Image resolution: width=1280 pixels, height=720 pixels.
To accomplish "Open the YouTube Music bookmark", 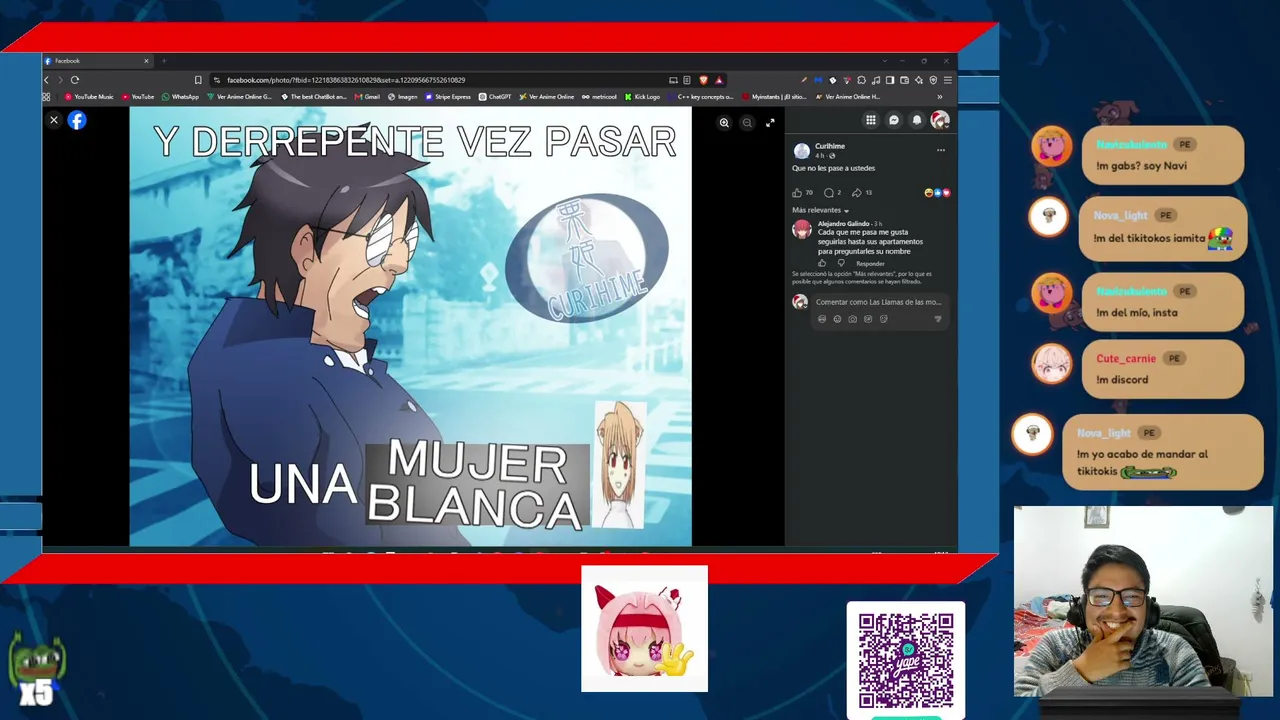I will 89,97.
